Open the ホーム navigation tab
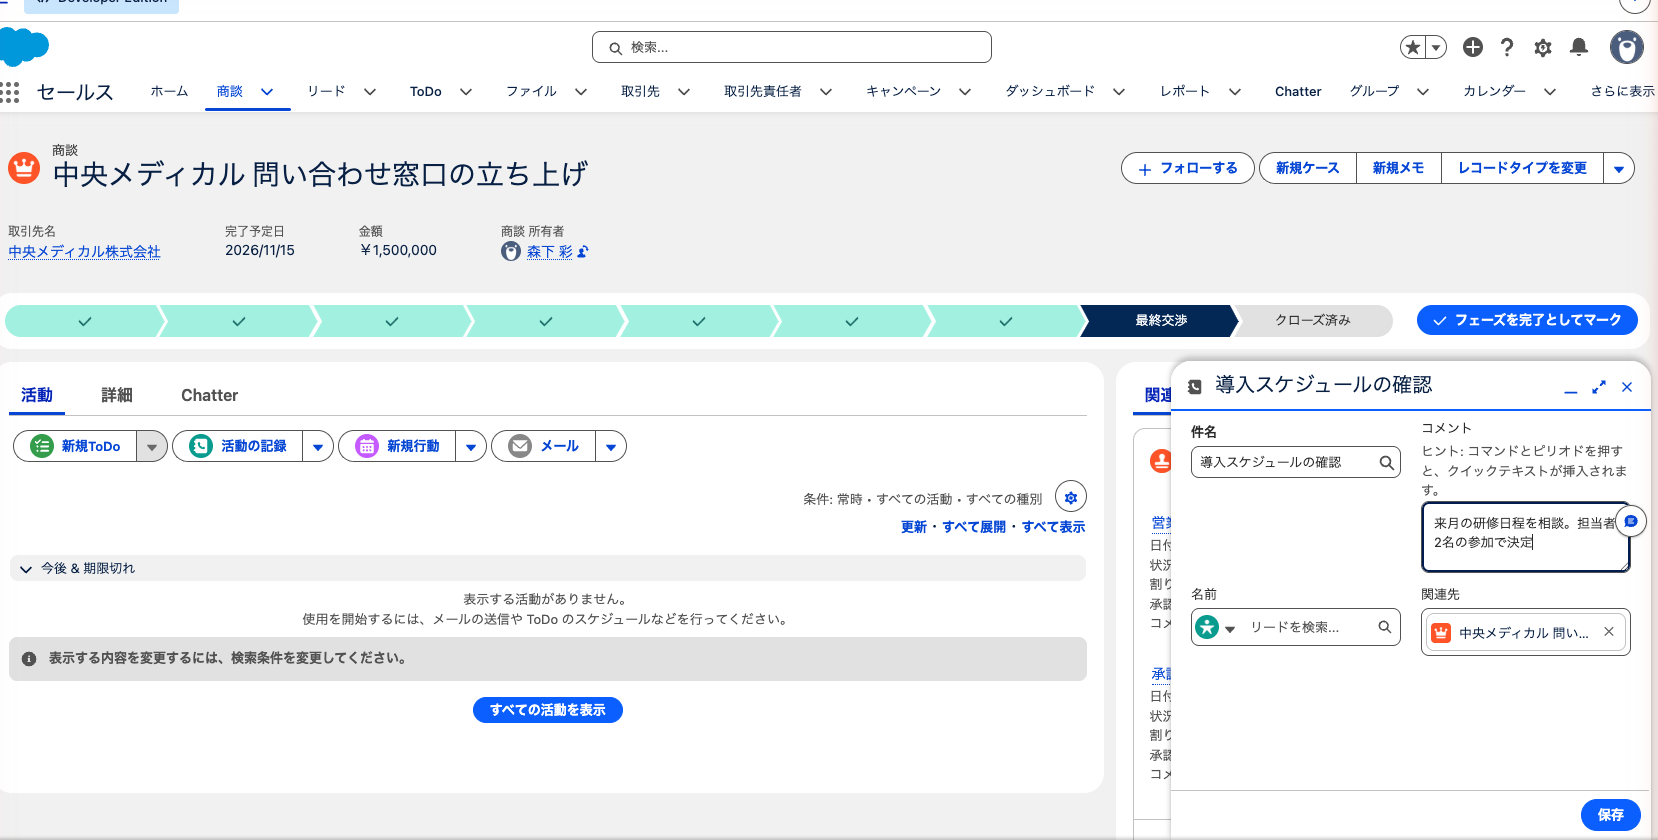Viewport: 1658px width, 840px height. (x=169, y=91)
